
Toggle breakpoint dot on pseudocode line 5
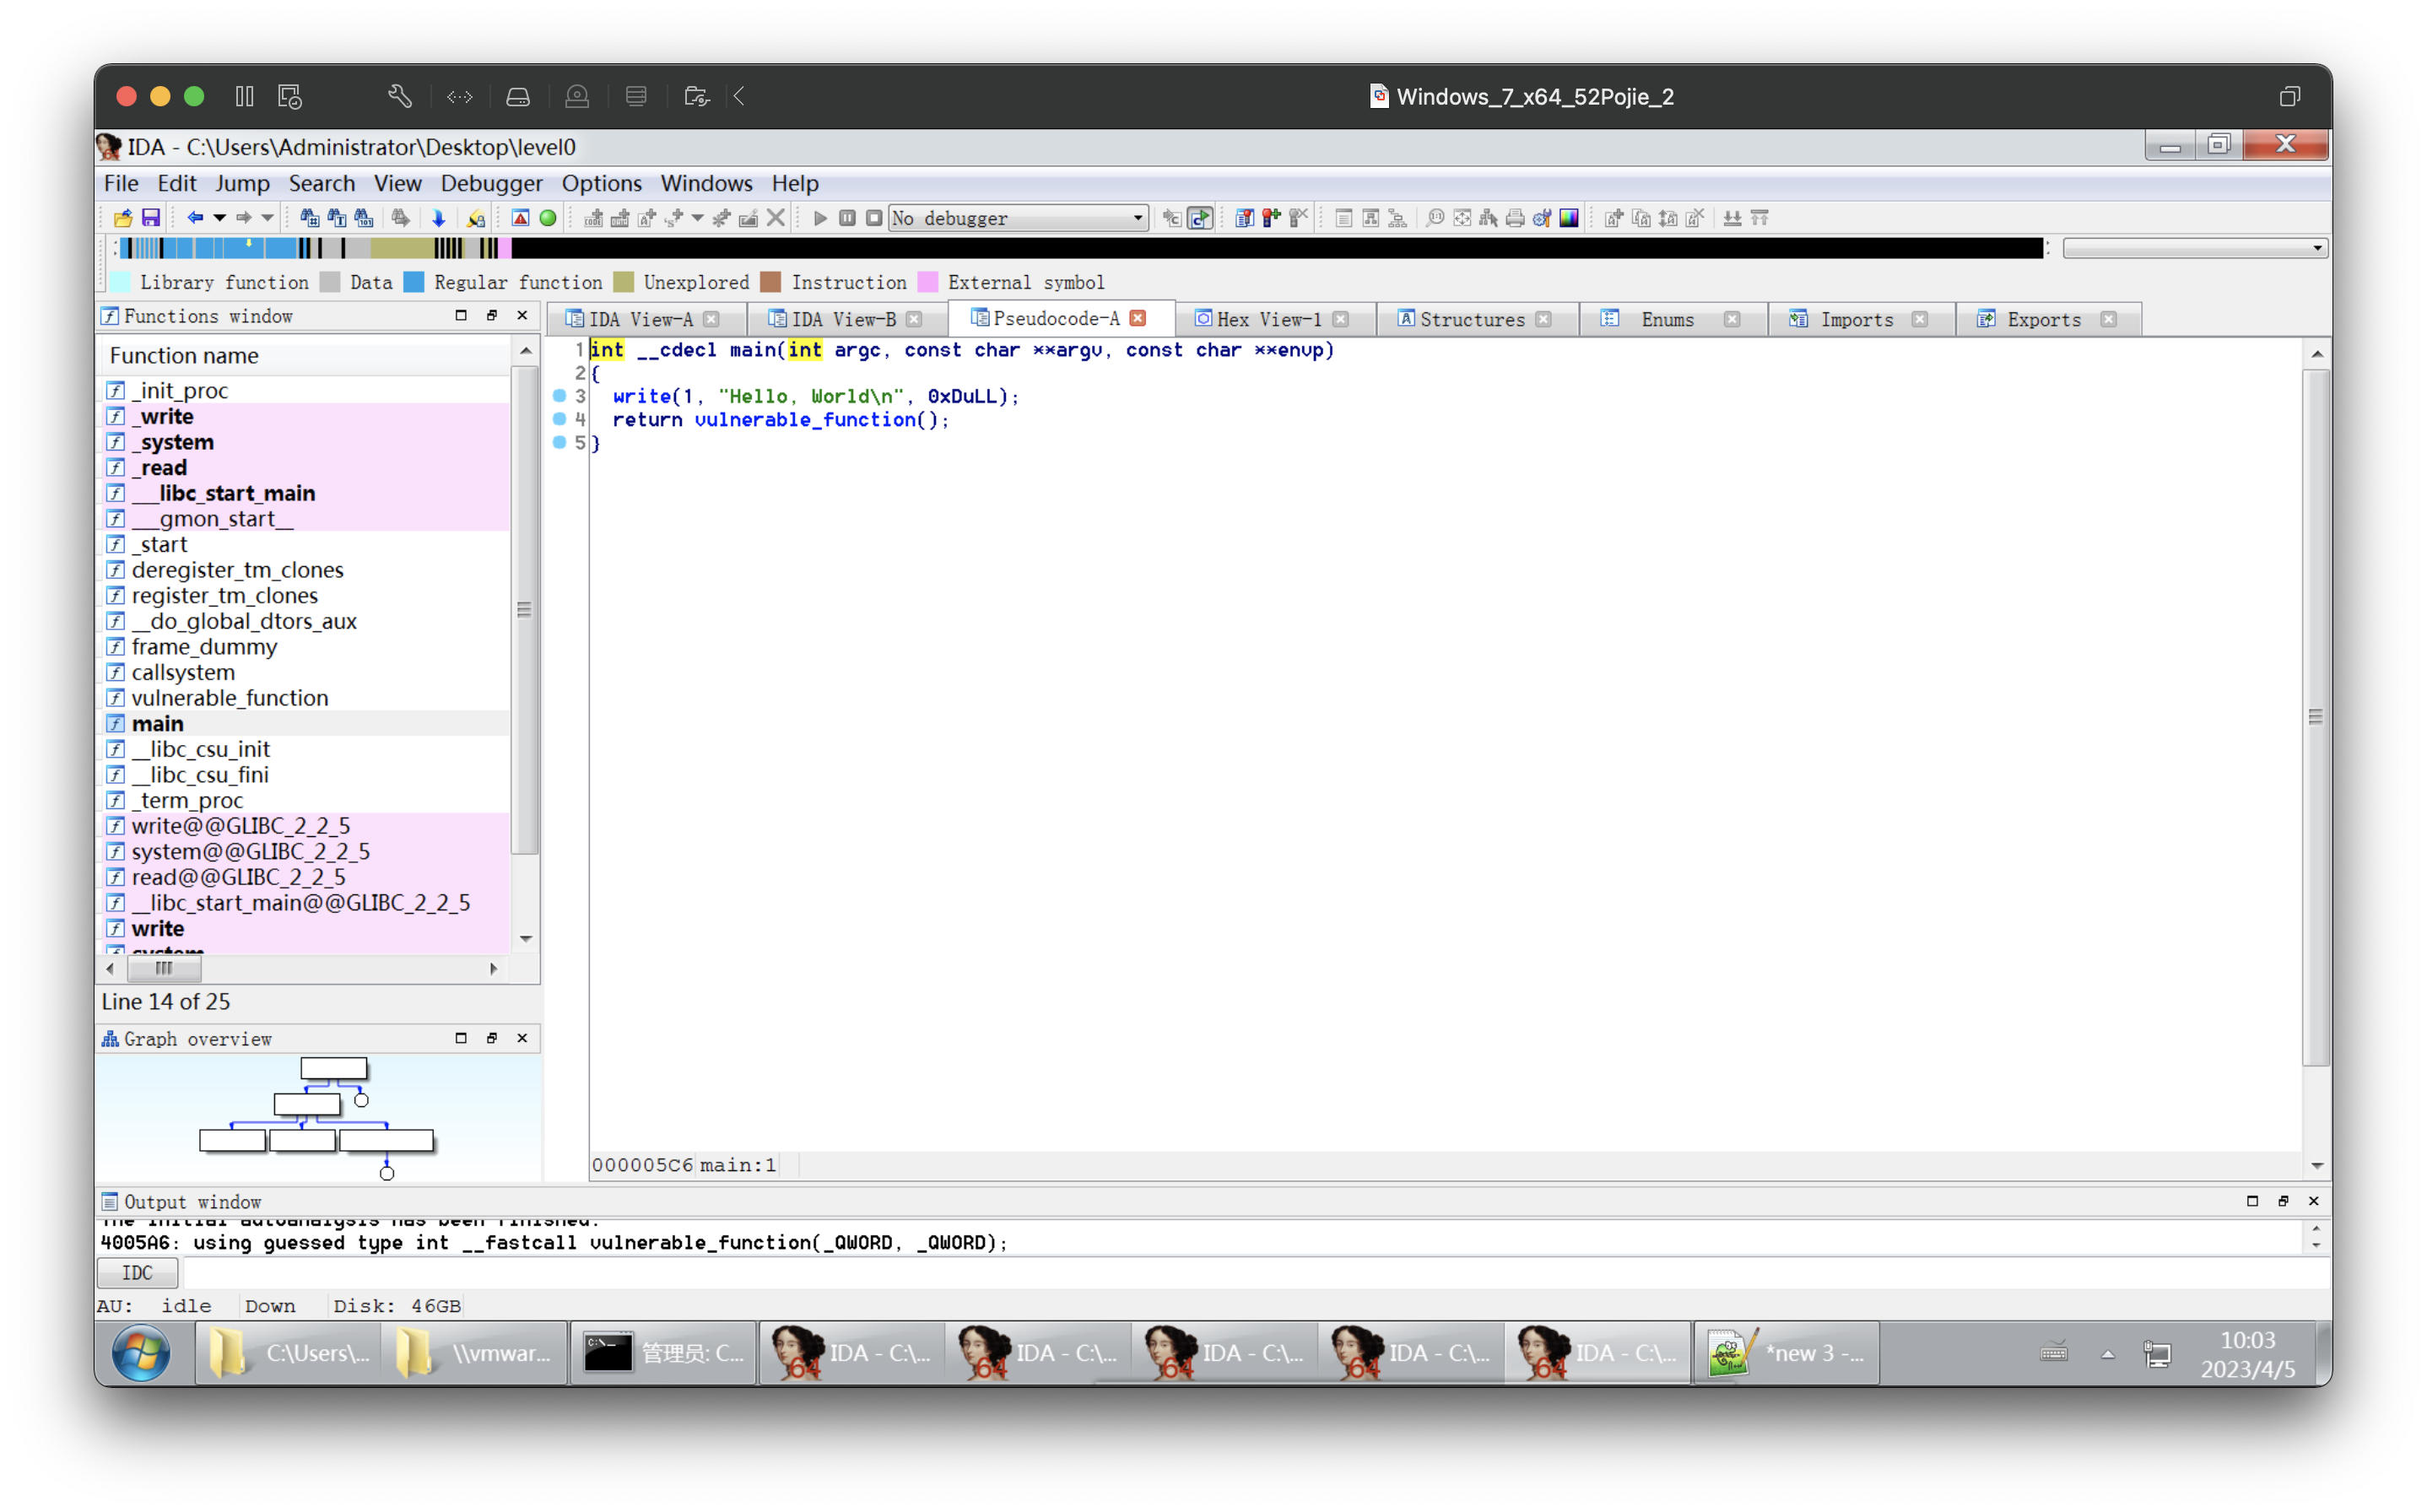pyautogui.click(x=560, y=443)
